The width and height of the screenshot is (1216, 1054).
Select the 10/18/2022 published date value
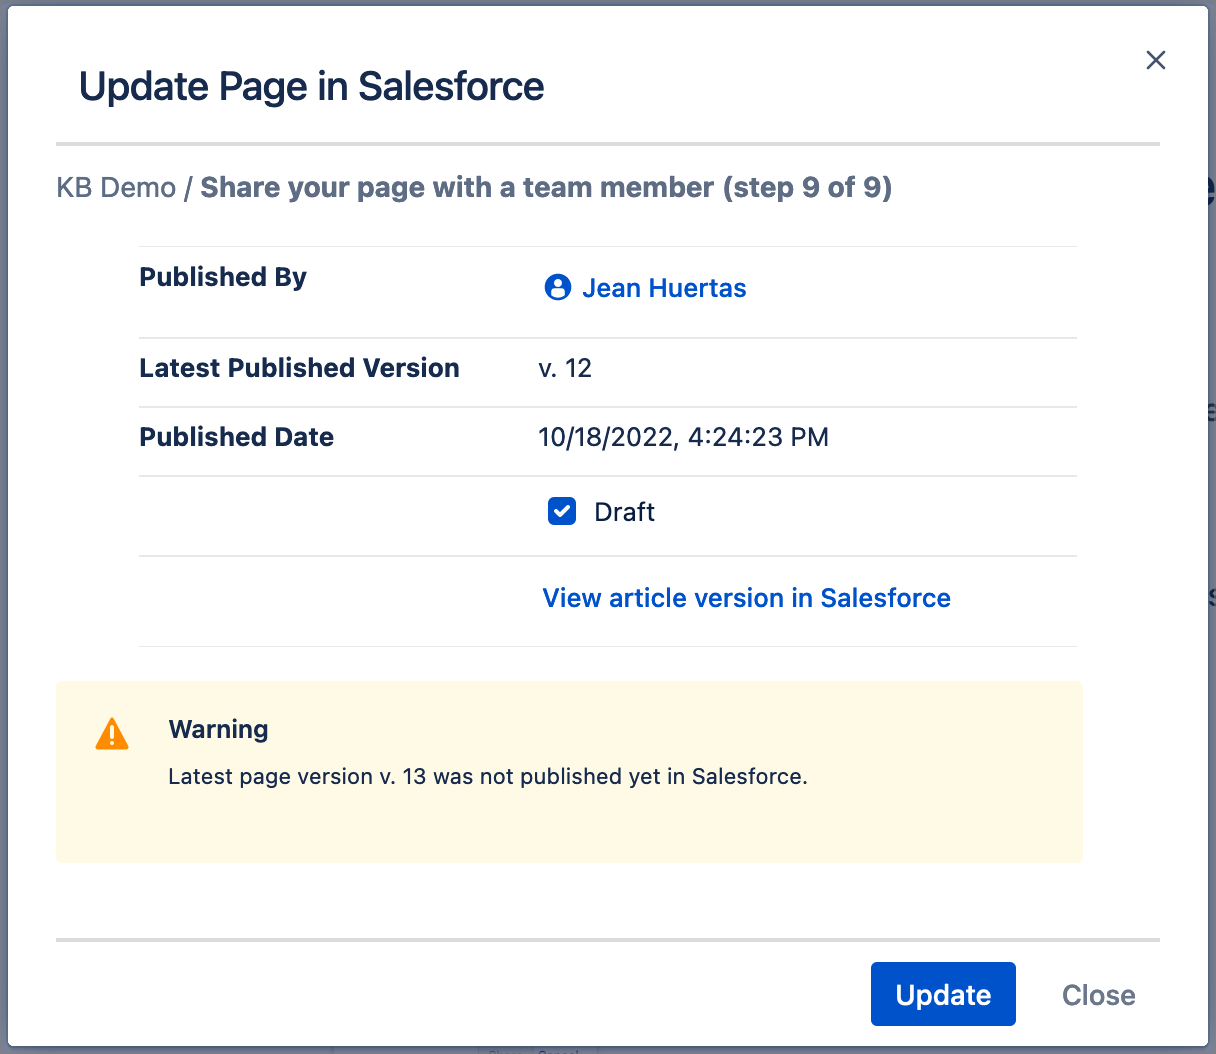click(683, 437)
